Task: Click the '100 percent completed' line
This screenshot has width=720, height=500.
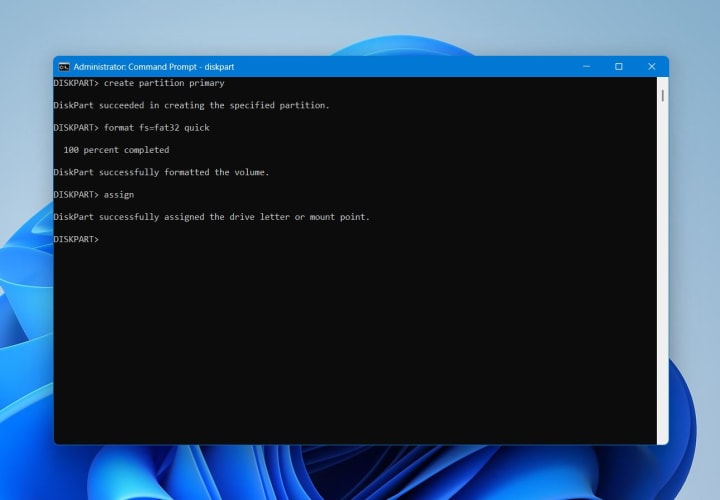Action: click(x=116, y=150)
